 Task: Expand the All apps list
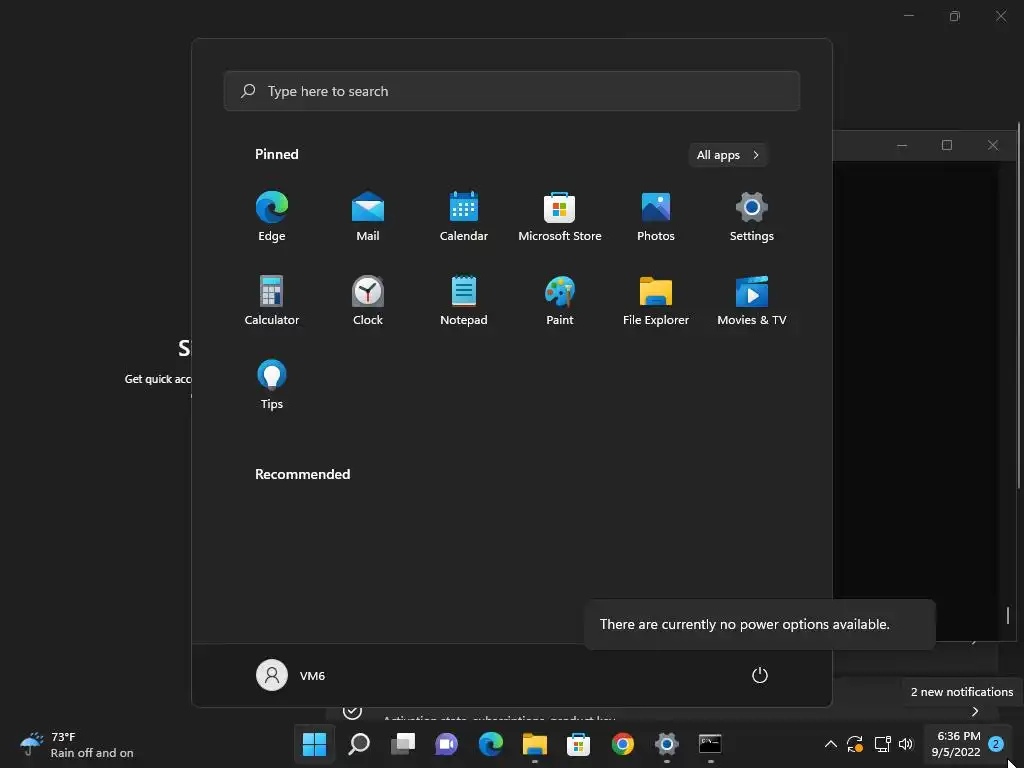728,155
